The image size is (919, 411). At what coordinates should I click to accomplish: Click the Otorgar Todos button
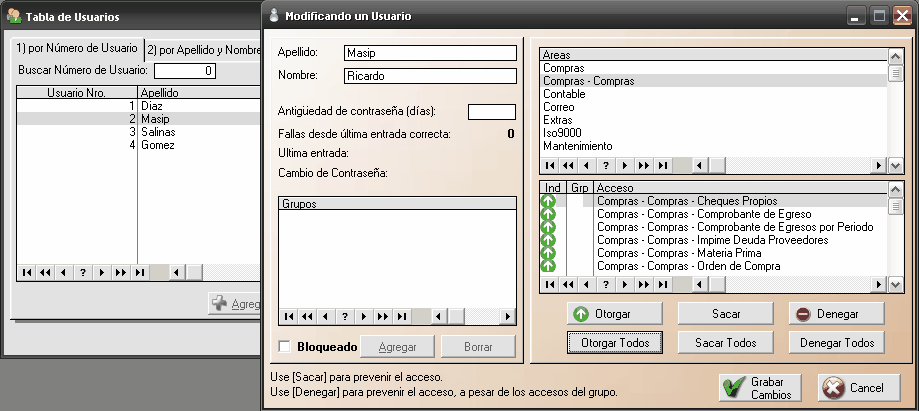point(615,343)
